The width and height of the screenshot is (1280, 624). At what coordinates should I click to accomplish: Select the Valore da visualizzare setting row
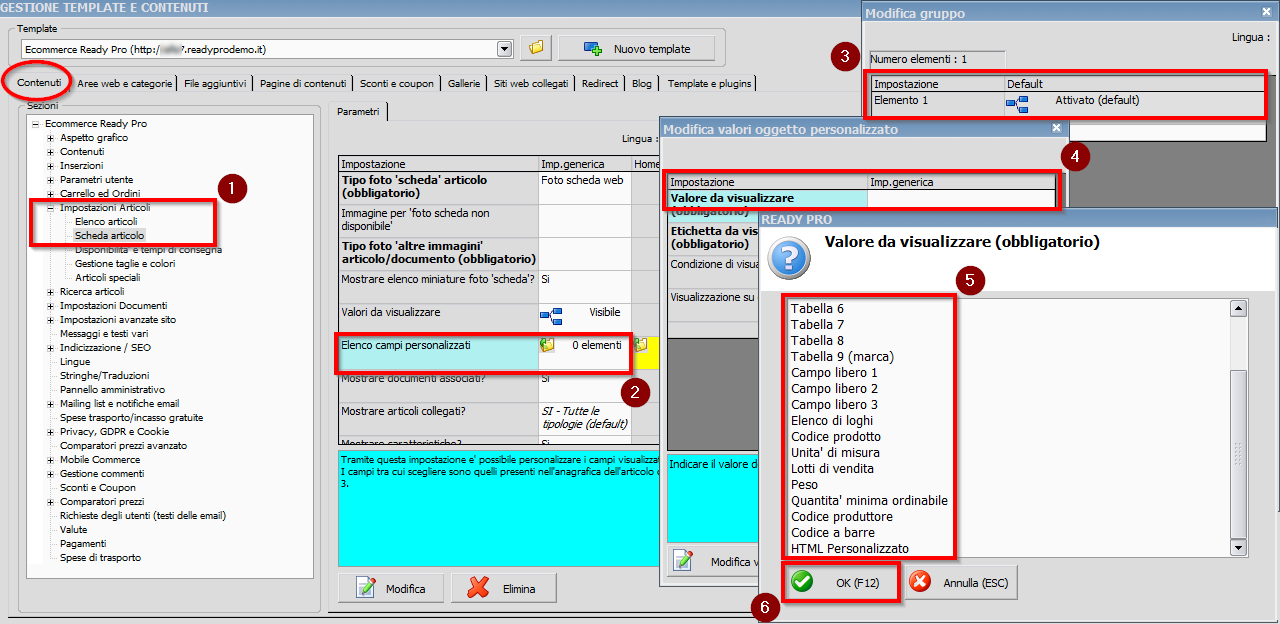point(862,198)
